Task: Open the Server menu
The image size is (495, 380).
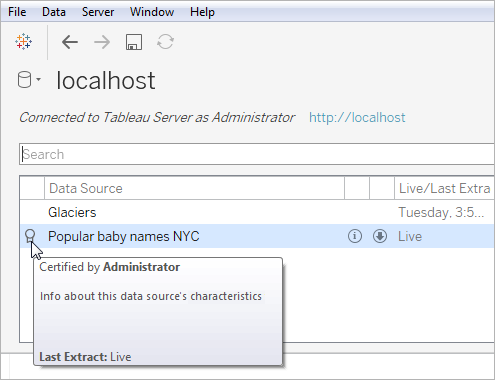Action: click(98, 12)
